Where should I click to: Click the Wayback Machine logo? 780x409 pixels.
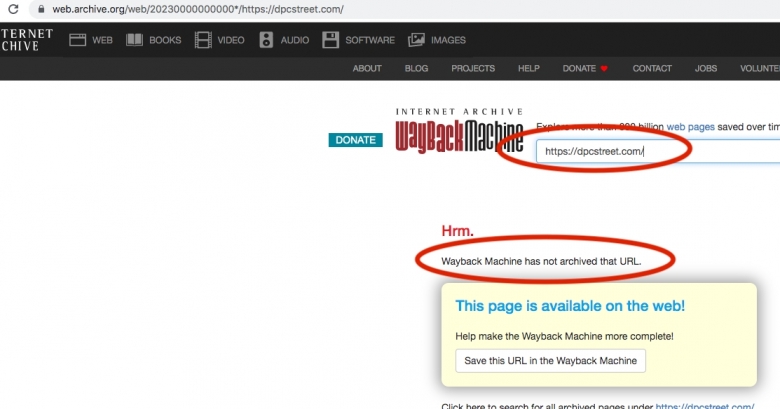459,131
